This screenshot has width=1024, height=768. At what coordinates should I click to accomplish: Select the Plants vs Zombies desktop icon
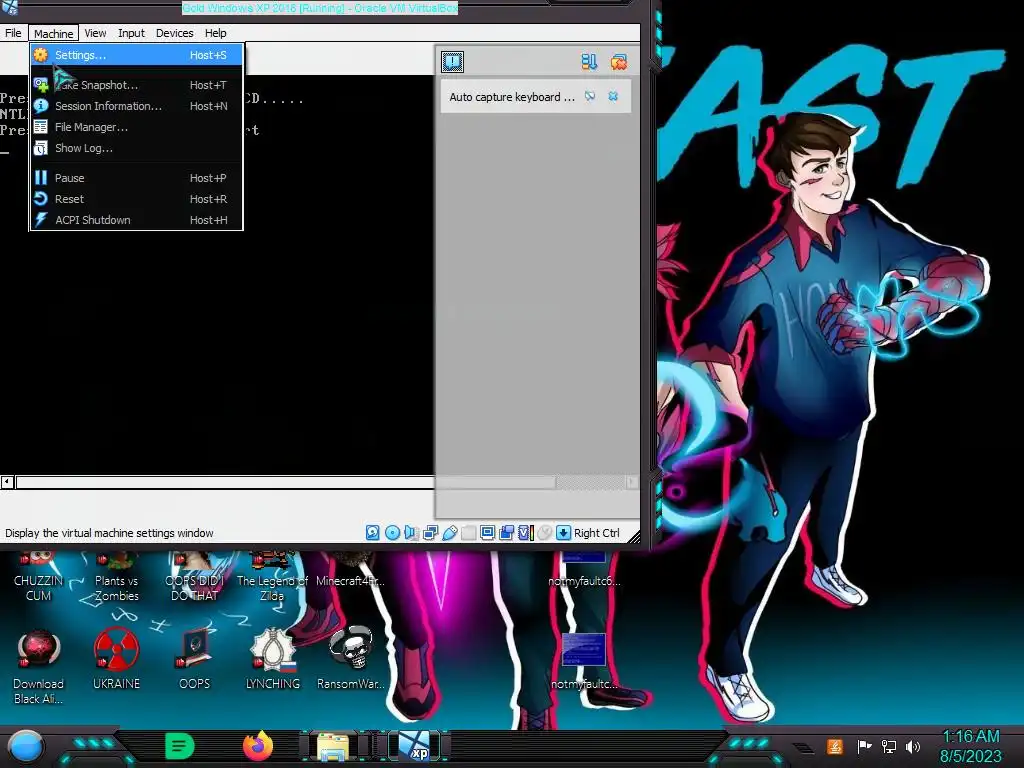tap(116, 578)
